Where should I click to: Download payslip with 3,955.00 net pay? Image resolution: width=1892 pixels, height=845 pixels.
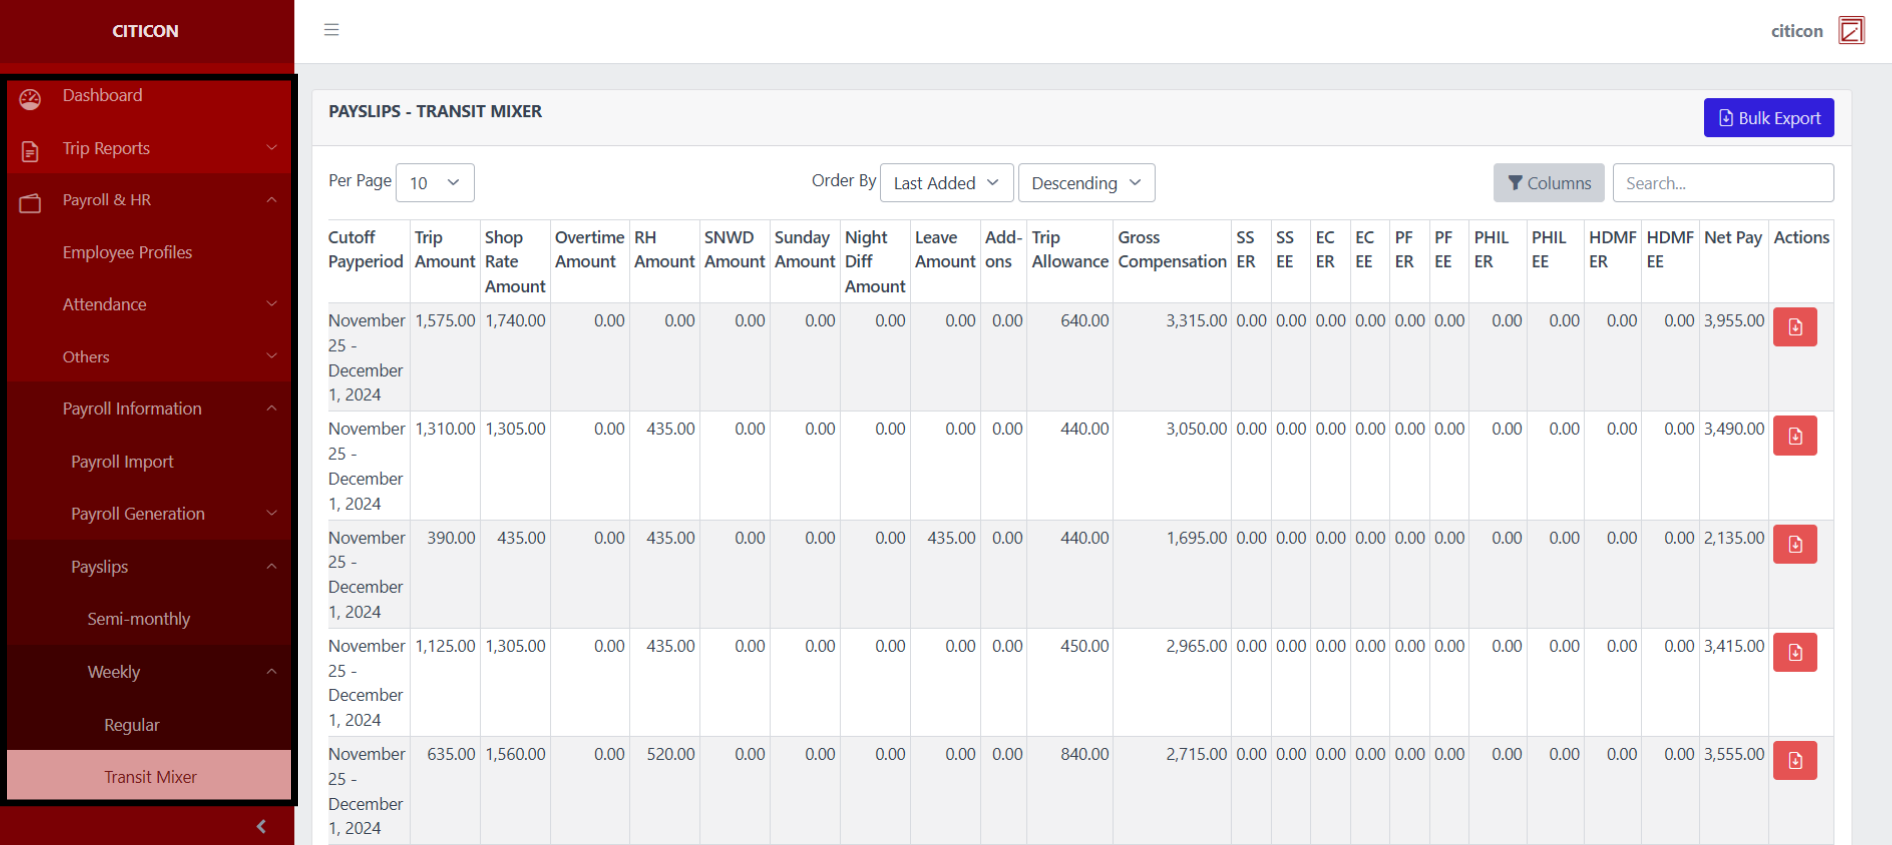pos(1794,327)
